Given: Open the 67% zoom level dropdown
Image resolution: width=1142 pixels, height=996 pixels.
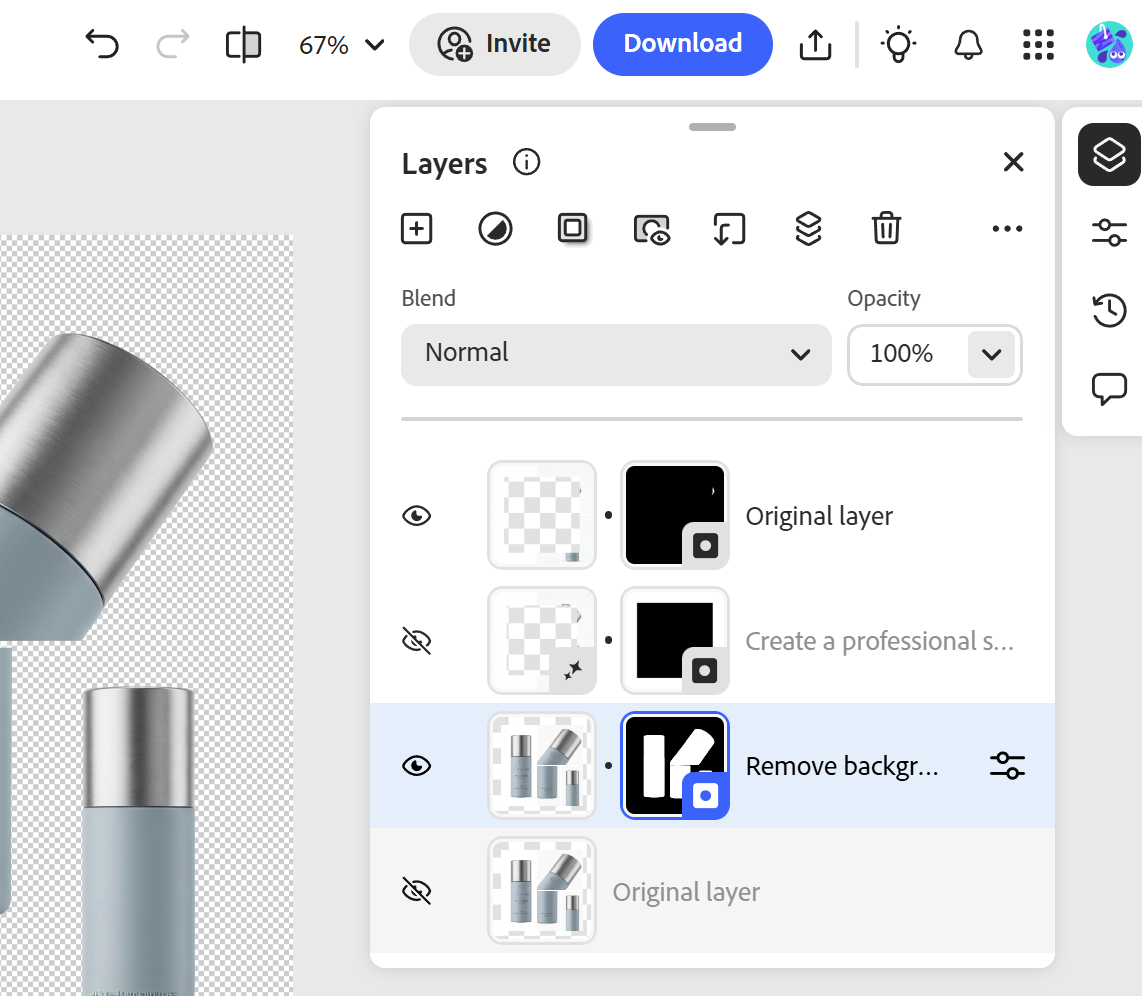Looking at the screenshot, I should (342, 45).
